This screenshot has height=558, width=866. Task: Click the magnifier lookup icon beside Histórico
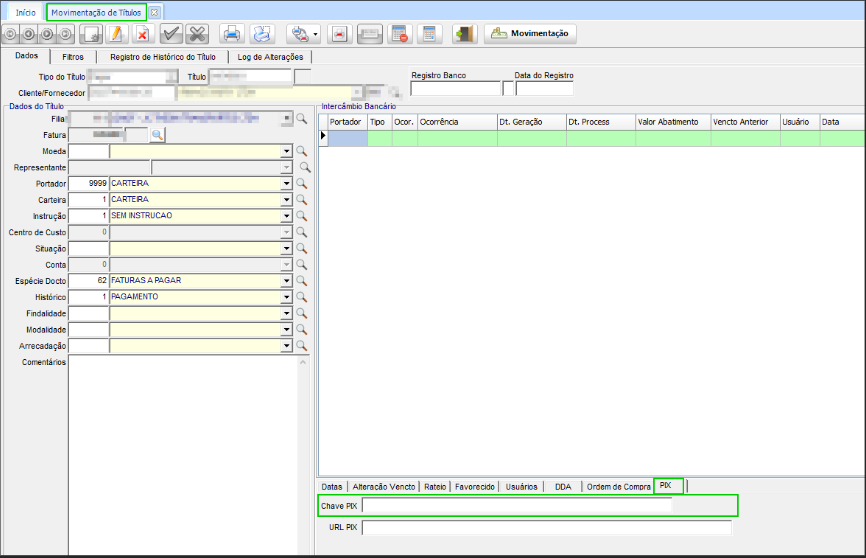pyautogui.click(x=300, y=297)
